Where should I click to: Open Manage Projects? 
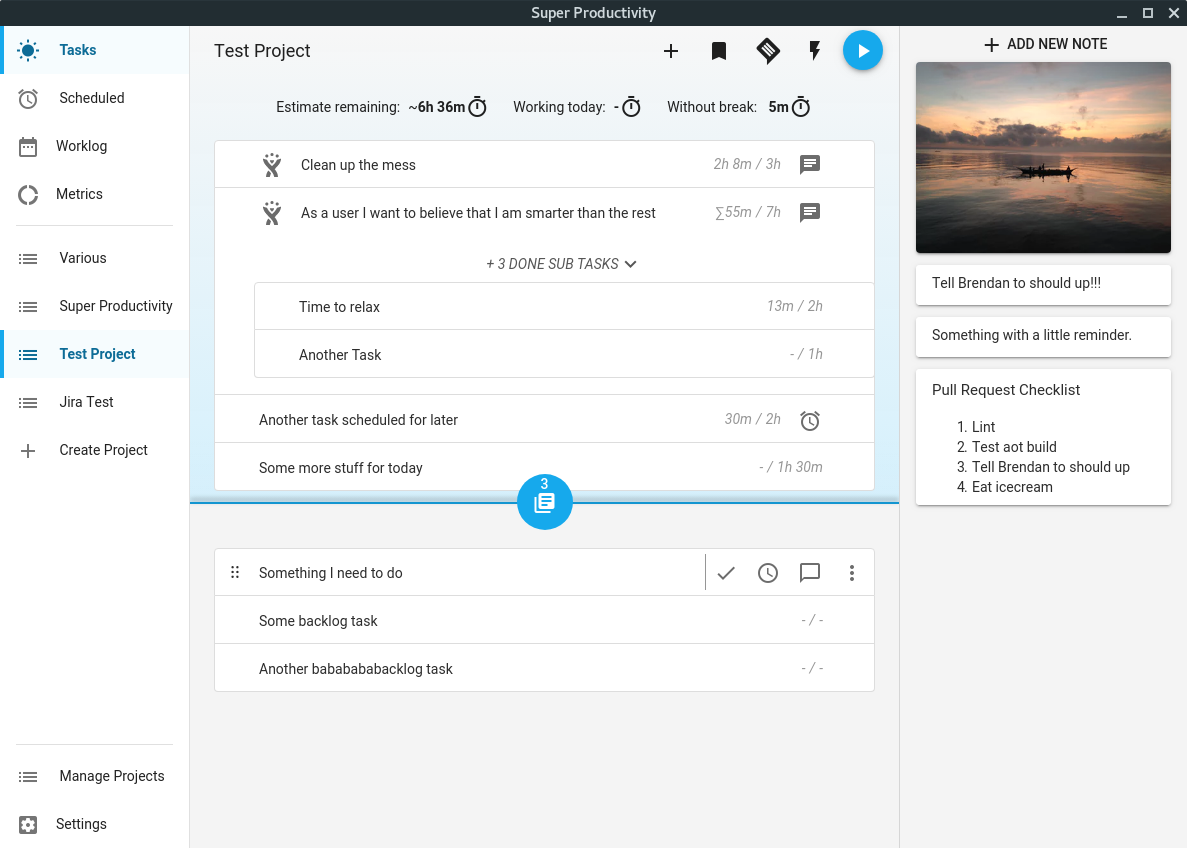coord(95,776)
